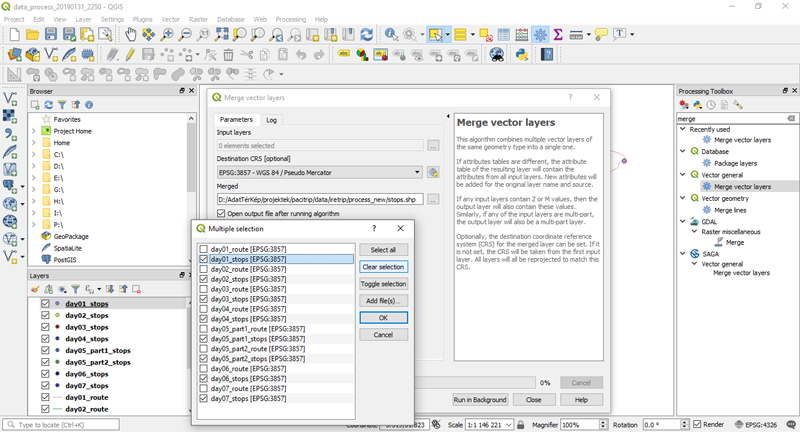Screen dimensions: 800x432
Task: Click the Refresh map icon
Action: (366, 35)
